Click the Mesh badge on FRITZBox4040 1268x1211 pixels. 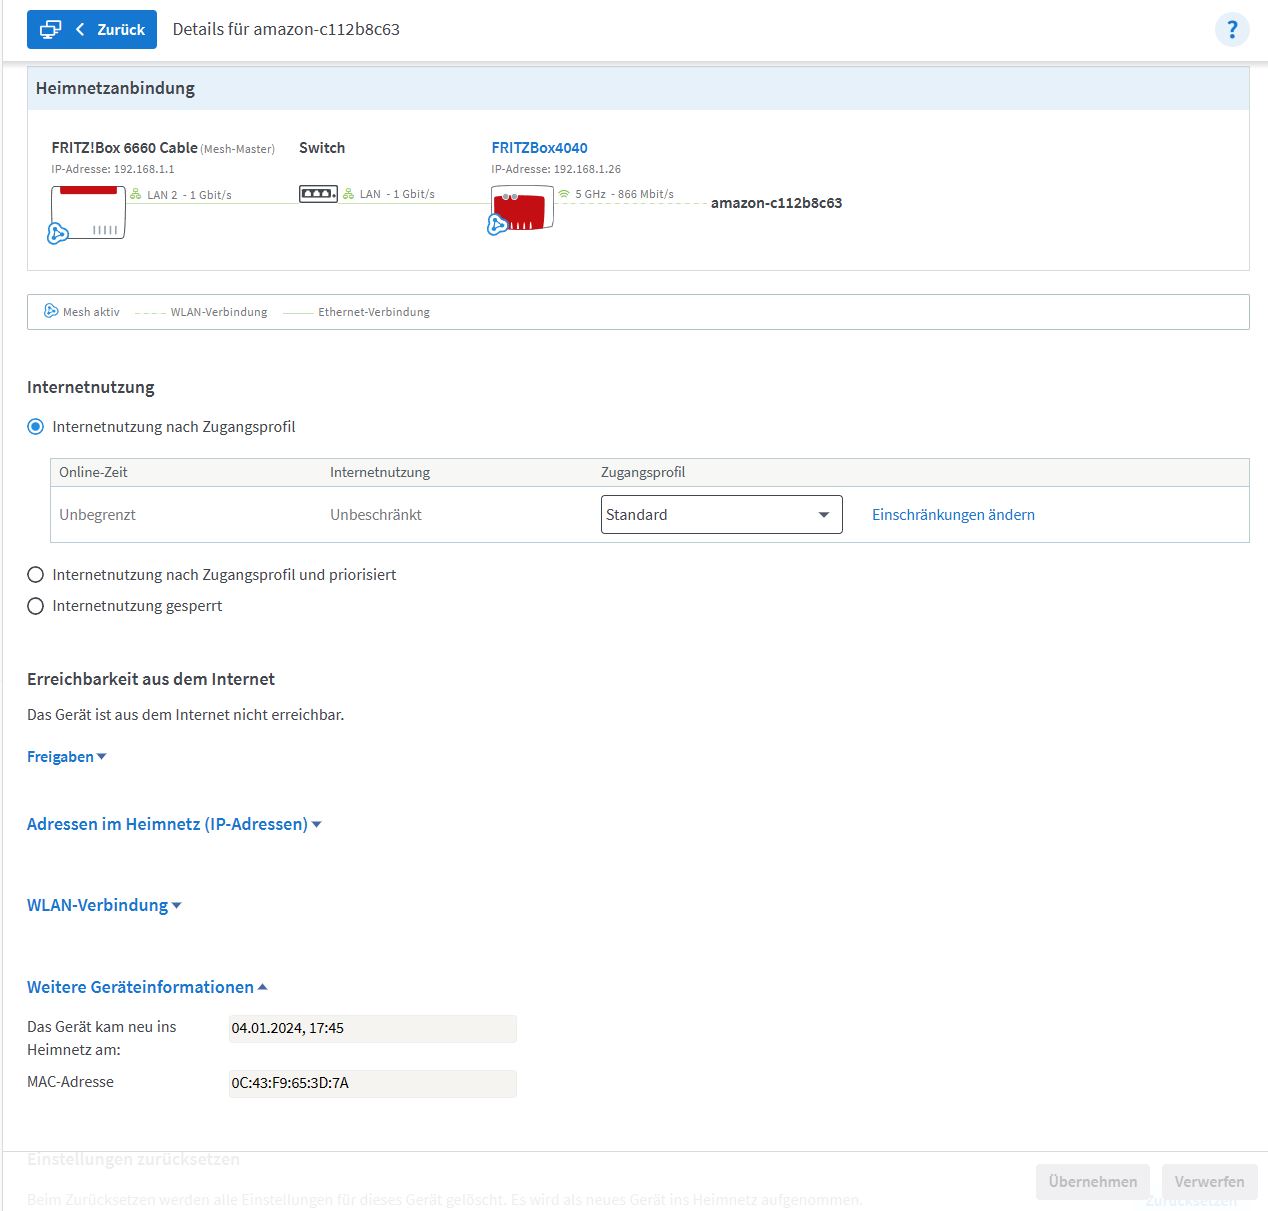coord(497,225)
